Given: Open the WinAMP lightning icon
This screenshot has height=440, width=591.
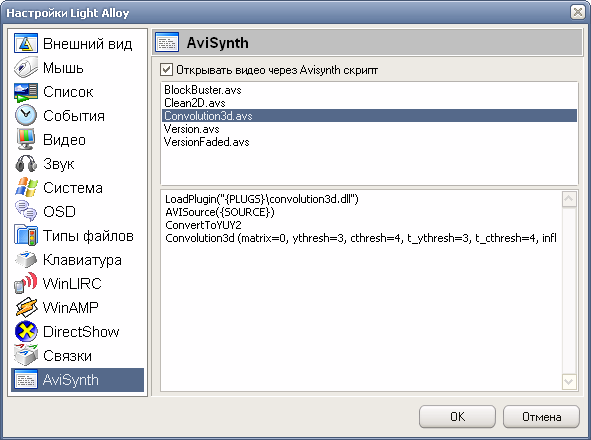Looking at the screenshot, I should tap(26, 308).
